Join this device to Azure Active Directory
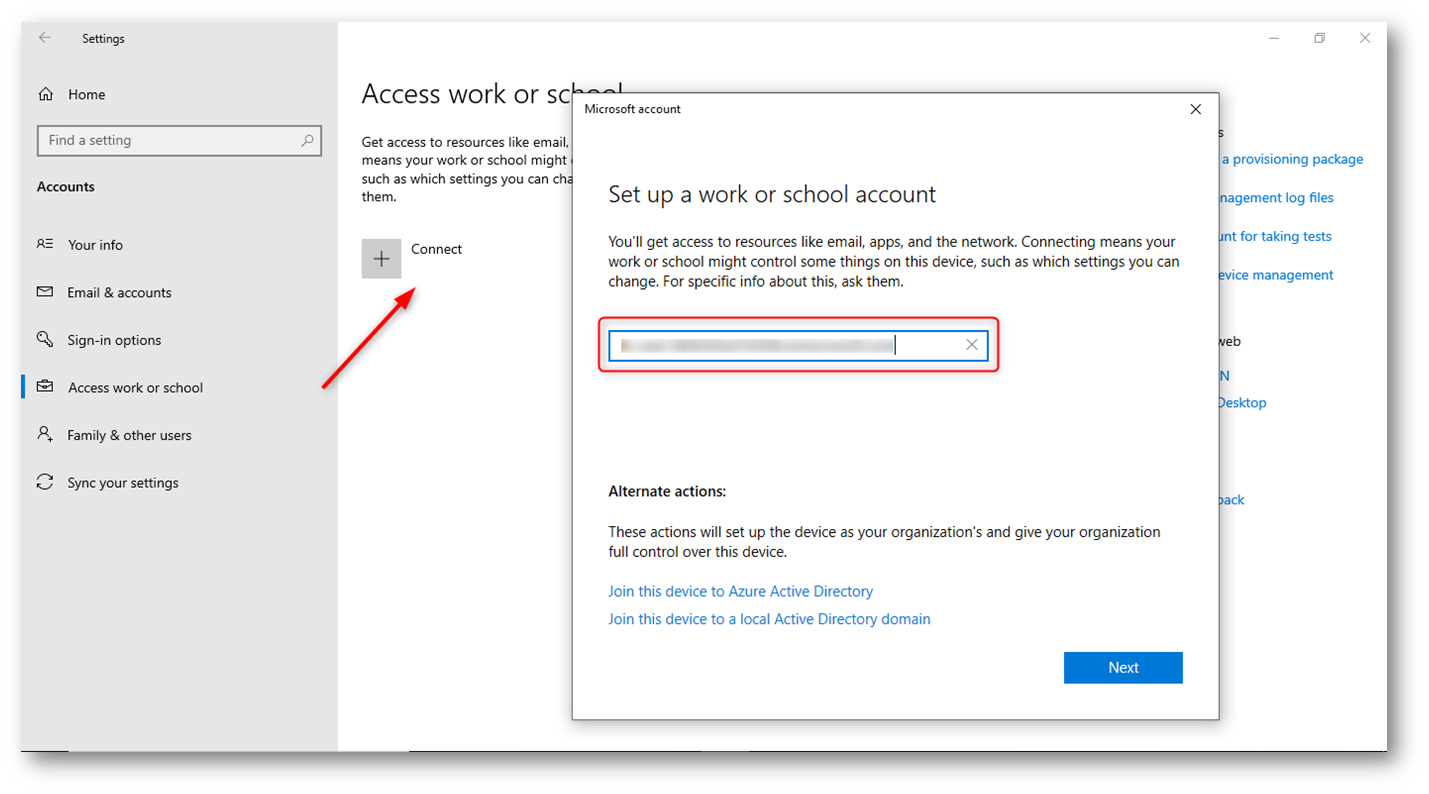Viewport: 1429px width, 794px height. pyautogui.click(x=741, y=591)
